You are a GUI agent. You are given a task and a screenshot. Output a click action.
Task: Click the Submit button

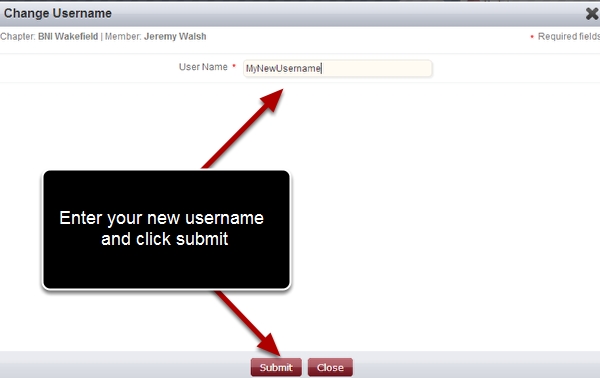(x=276, y=367)
